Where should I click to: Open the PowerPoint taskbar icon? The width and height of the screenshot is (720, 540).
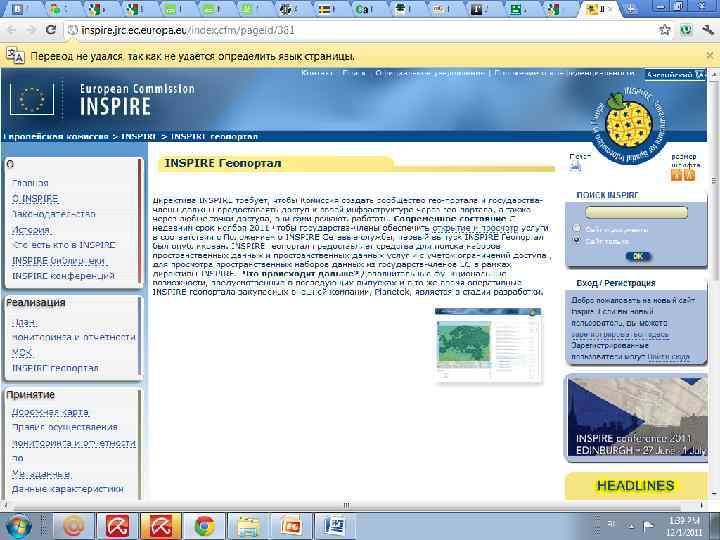click(x=291, y=526)
